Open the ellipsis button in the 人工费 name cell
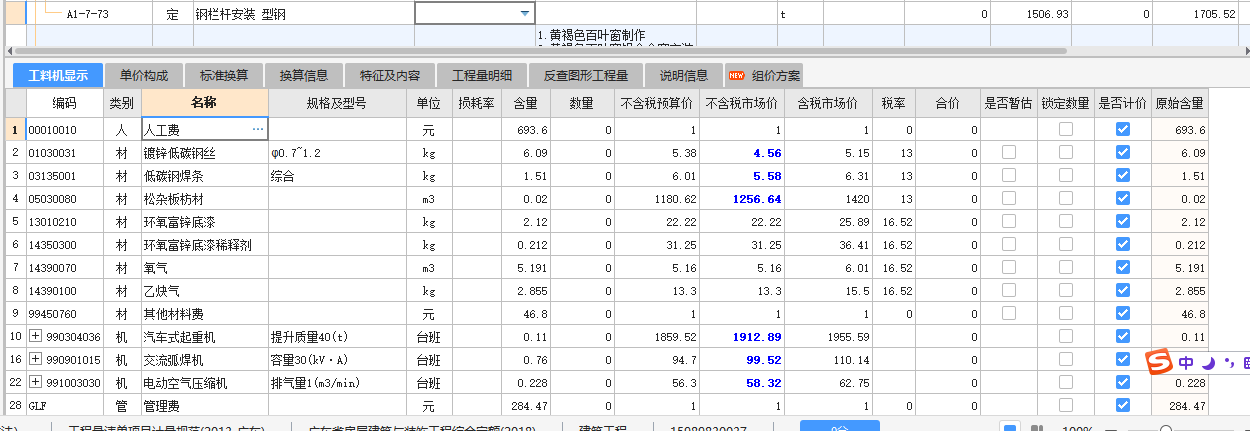Viewport: 1250px width, 431px height. (x=257, y=130)
